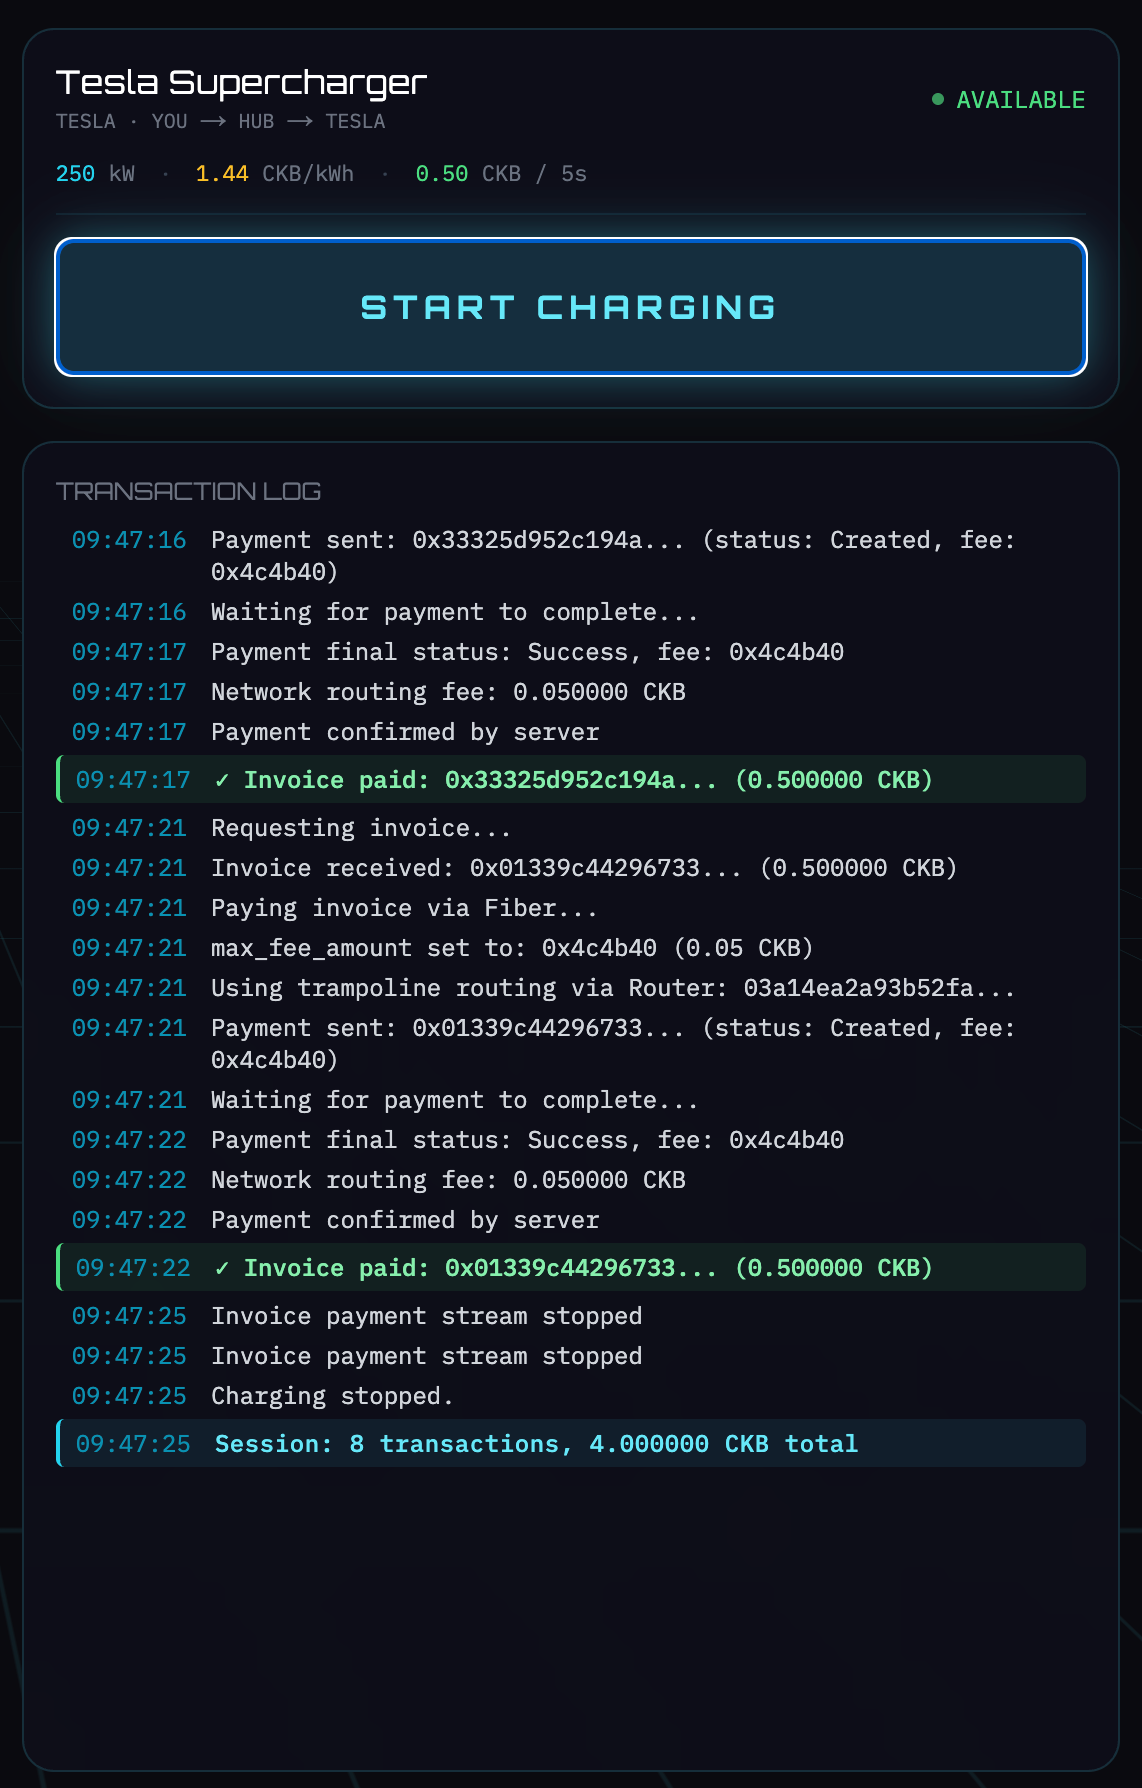
Task: Click the Payment sent: 0x33325d952c194a entry
Action: (571, 556)
